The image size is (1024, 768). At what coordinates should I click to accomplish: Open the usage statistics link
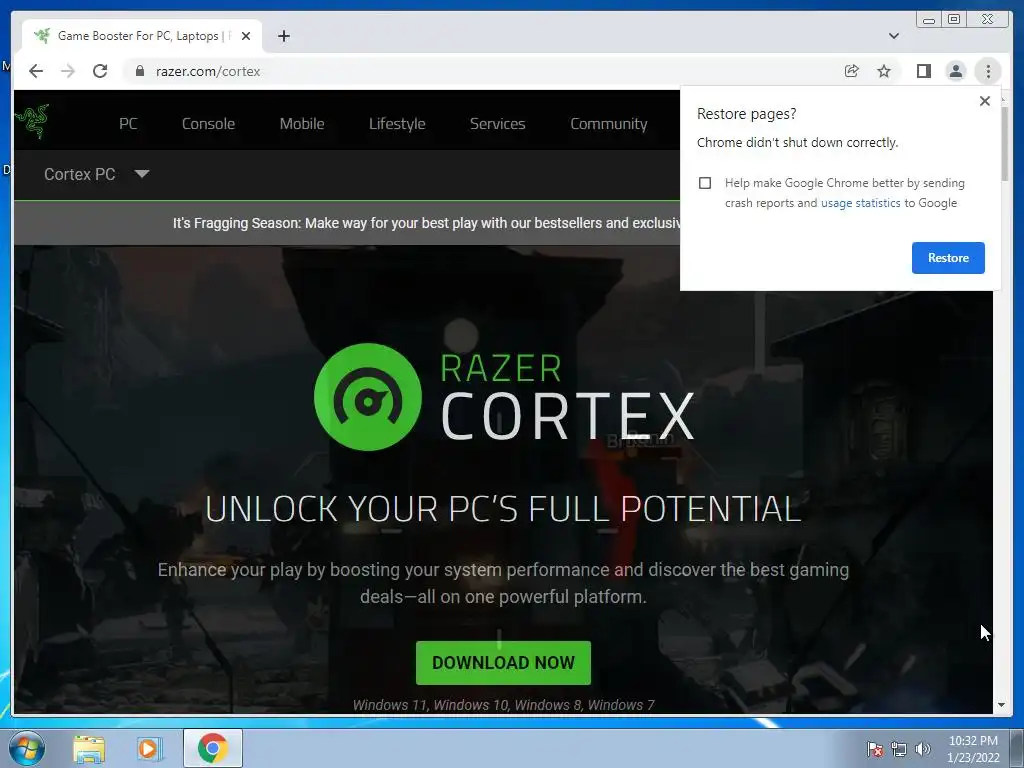click(861, 203)
